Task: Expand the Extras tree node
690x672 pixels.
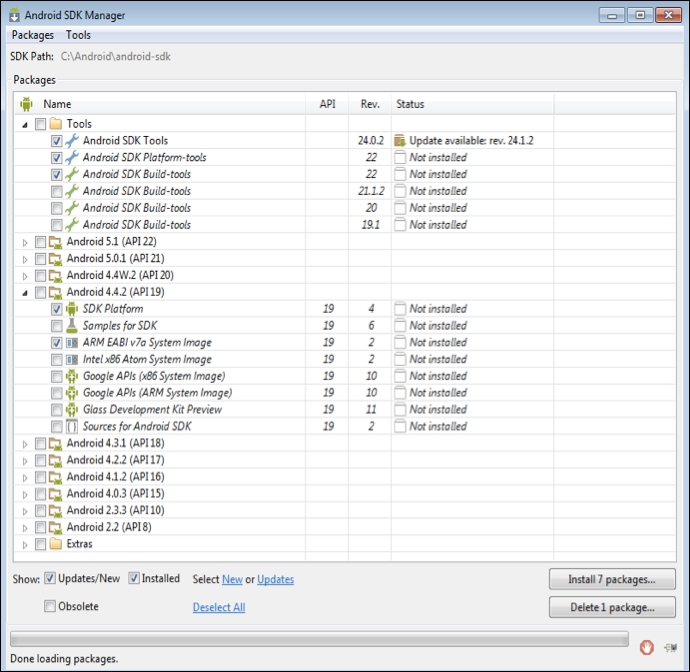Action: point(25,545)
